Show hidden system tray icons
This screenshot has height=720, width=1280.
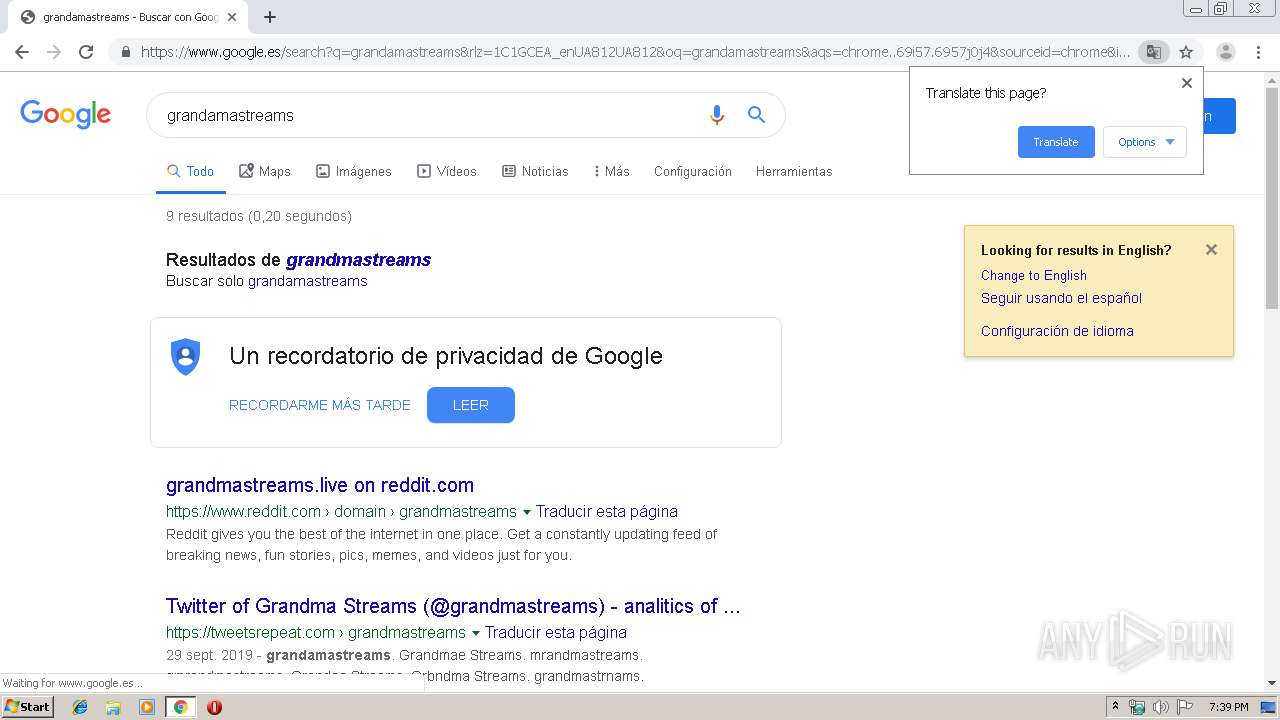pos(1115,707)
